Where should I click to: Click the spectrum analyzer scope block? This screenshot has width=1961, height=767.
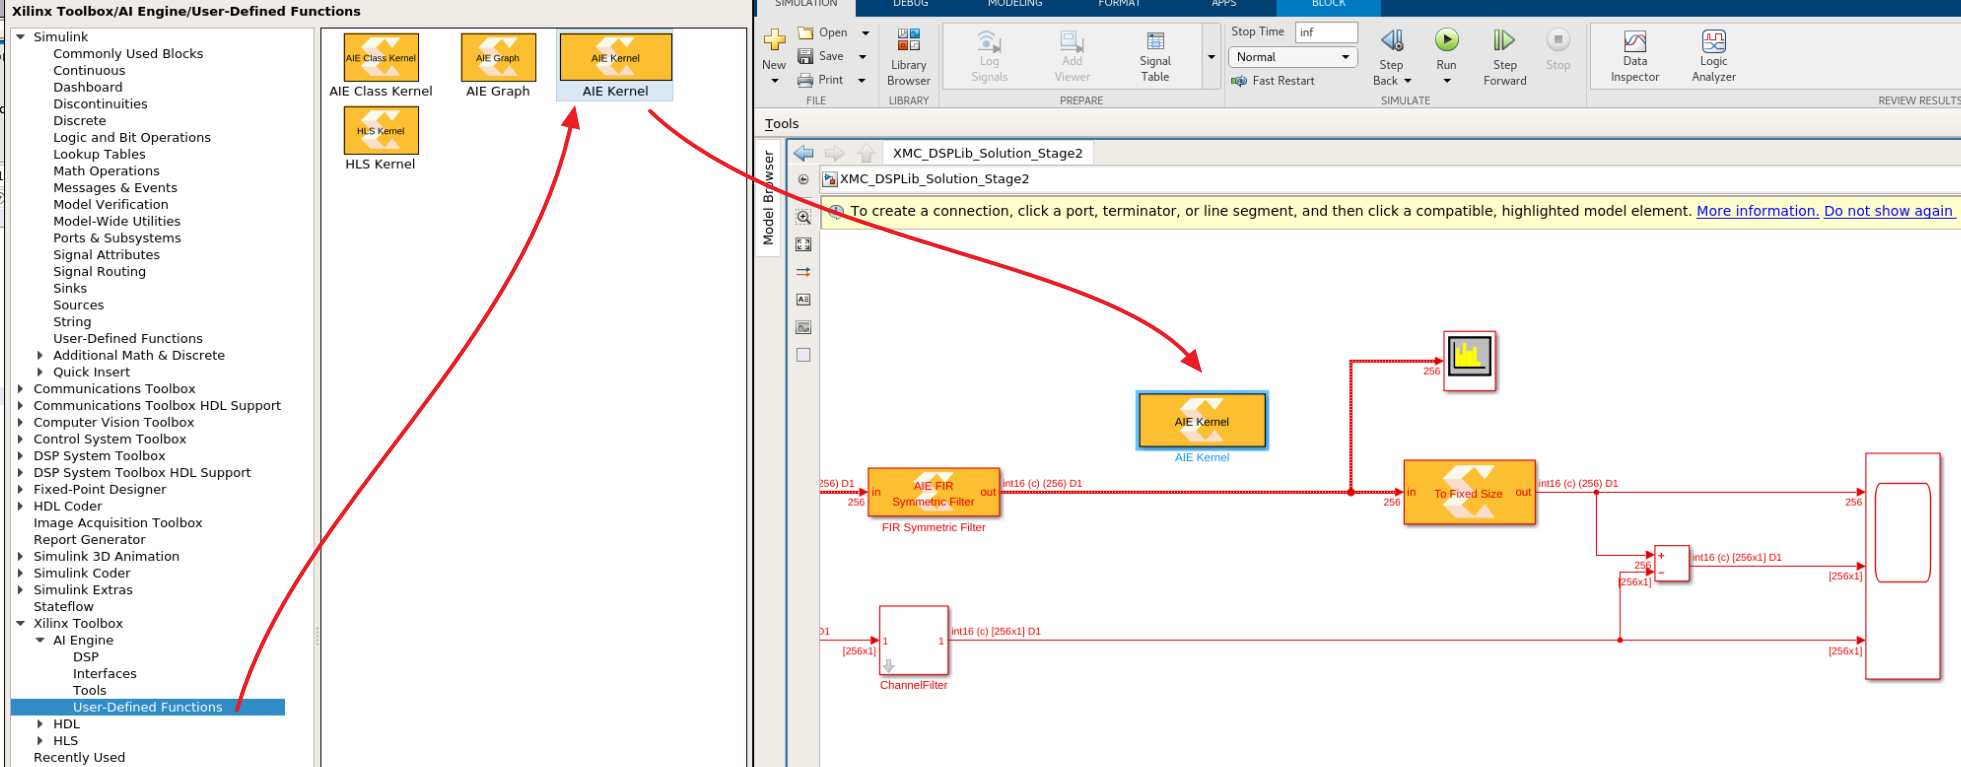tap(1469, 356)
